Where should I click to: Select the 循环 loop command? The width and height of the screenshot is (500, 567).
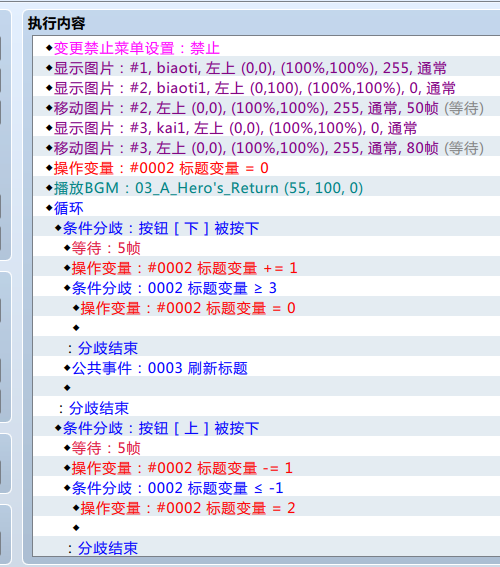266,208
